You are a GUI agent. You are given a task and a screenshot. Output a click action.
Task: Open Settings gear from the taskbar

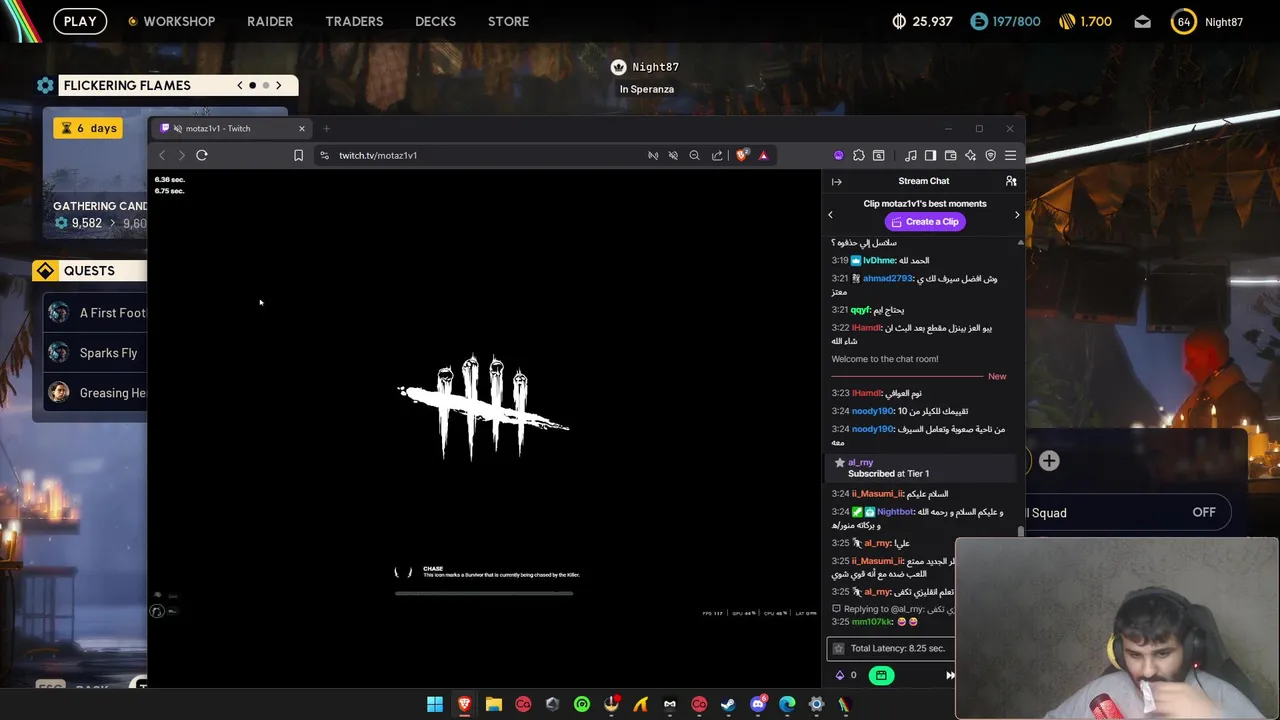tap(816, 704)
